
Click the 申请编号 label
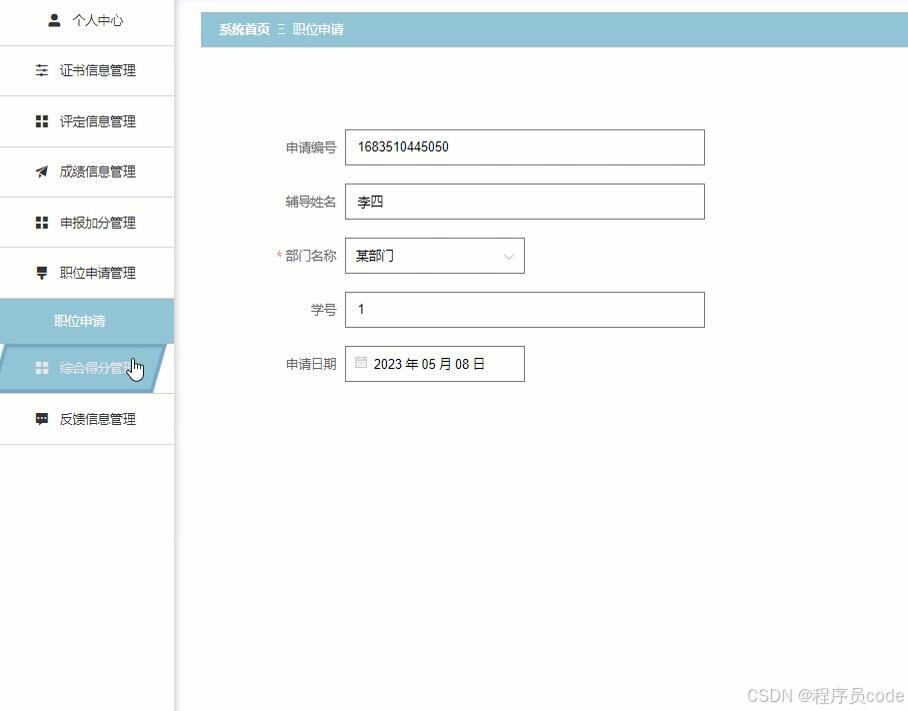[x=311, y=148]
